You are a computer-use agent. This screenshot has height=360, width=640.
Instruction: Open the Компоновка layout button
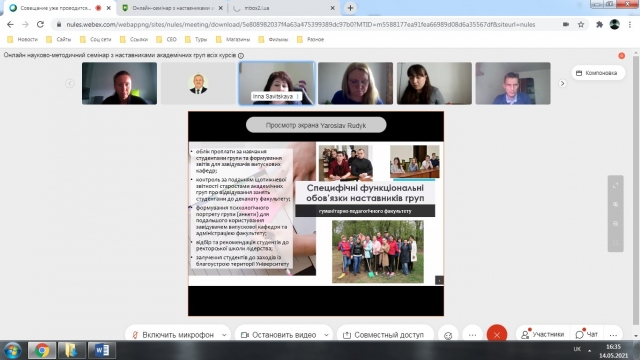[x=598, y=73]
